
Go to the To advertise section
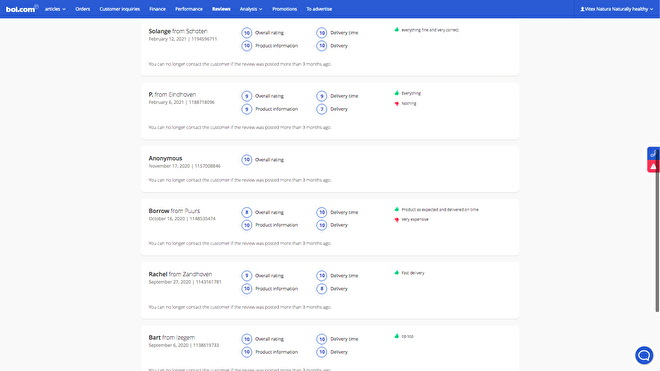[x=319, y=9]
